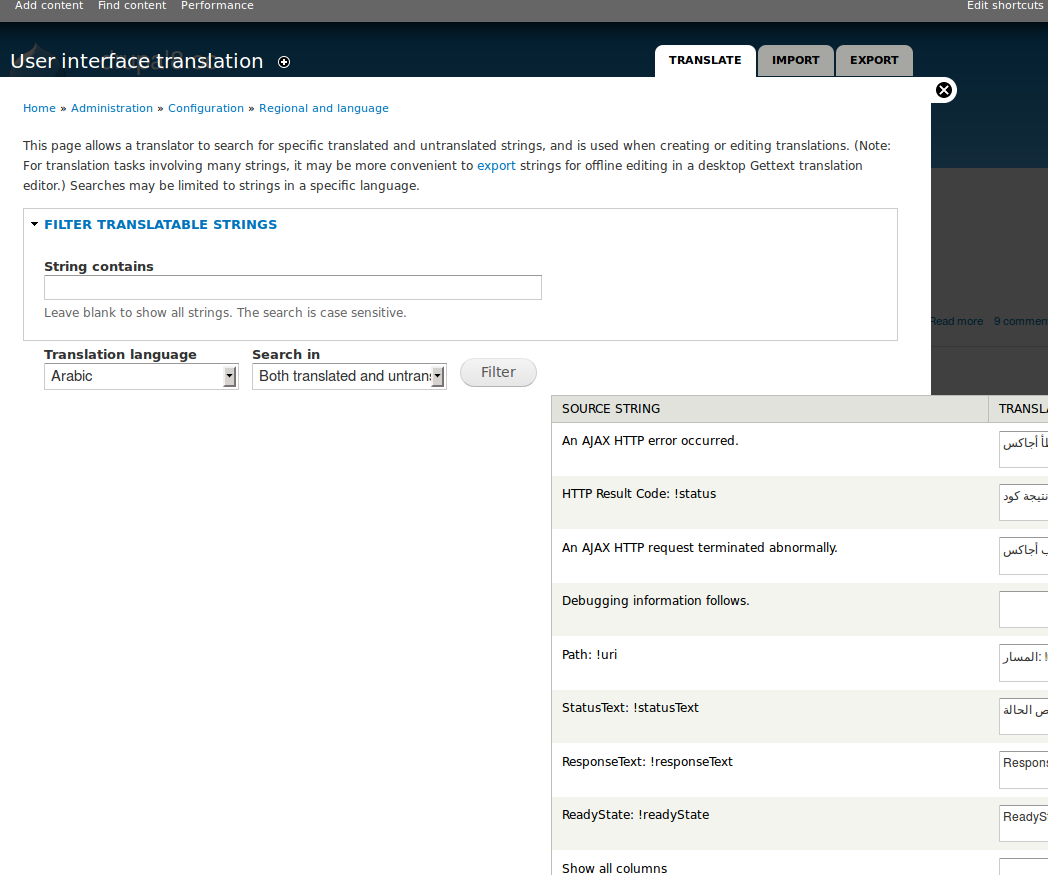Click Edit shortcuts on the right
Screen dimensions: 1048x875
tap(1004, 6)
